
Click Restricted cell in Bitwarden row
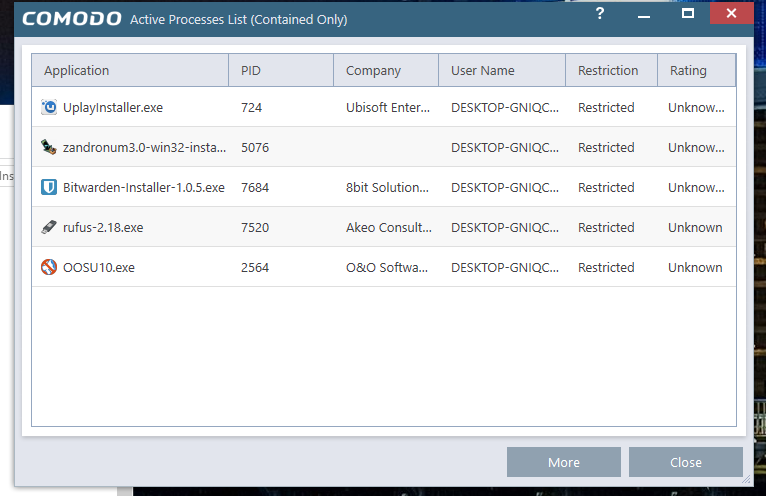(606, 188)
